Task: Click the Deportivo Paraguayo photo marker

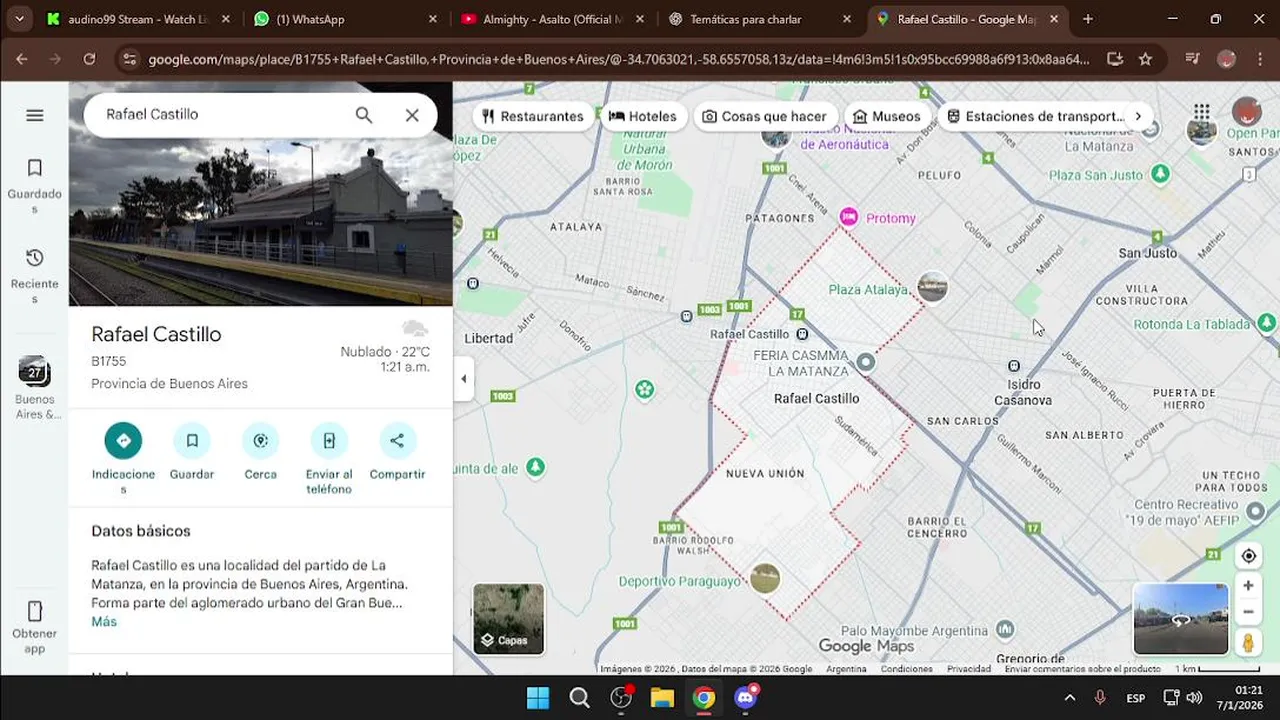Action: 765,578
